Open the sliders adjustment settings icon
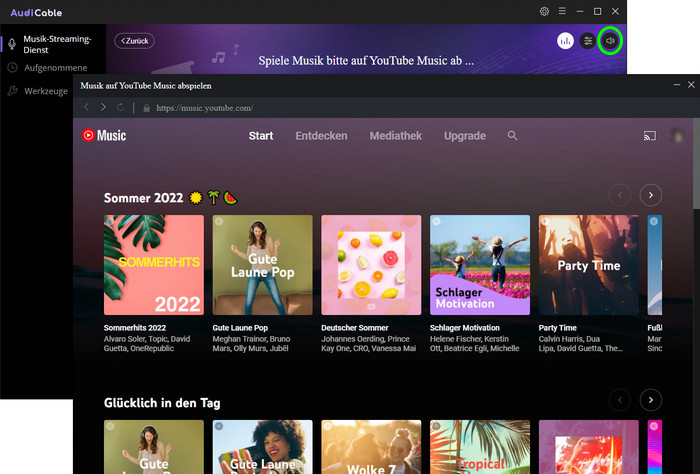 click(588, 41)
